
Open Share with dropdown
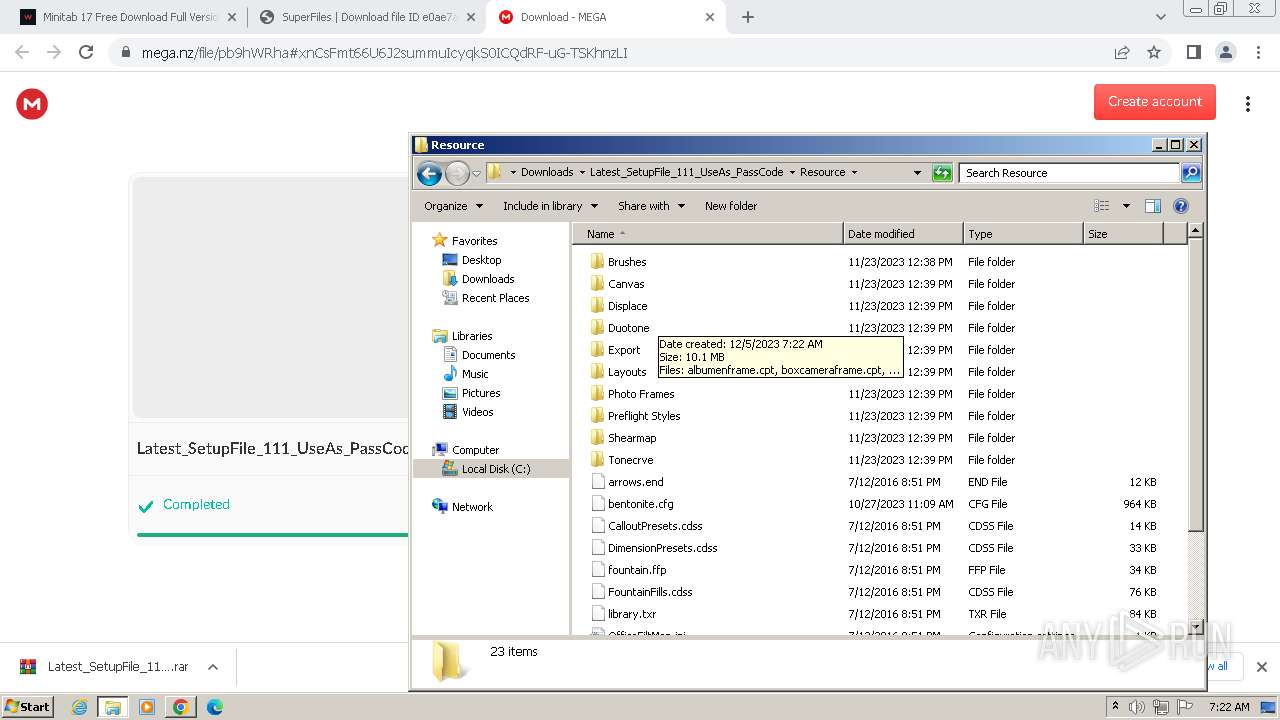651,206
